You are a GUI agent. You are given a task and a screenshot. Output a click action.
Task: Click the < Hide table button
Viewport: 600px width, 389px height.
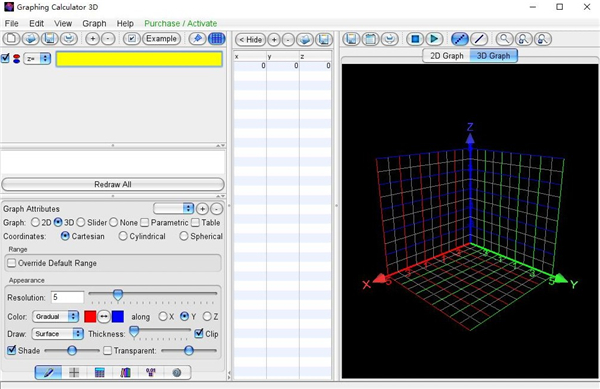pyautogui.click(x=251, y=39)
